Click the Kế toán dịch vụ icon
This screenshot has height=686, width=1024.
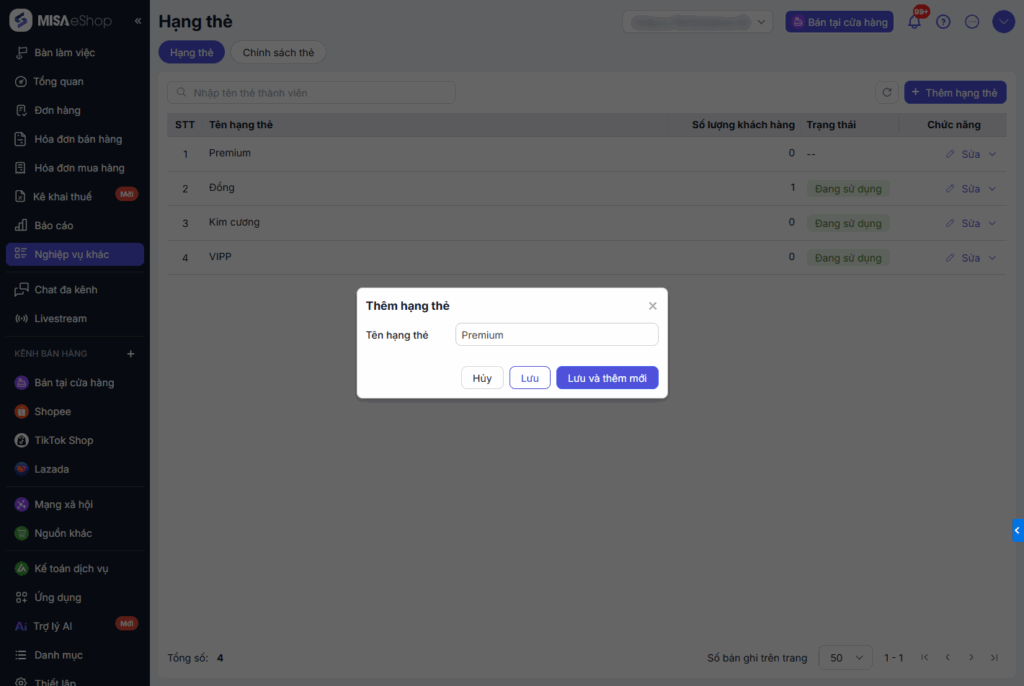21,568
